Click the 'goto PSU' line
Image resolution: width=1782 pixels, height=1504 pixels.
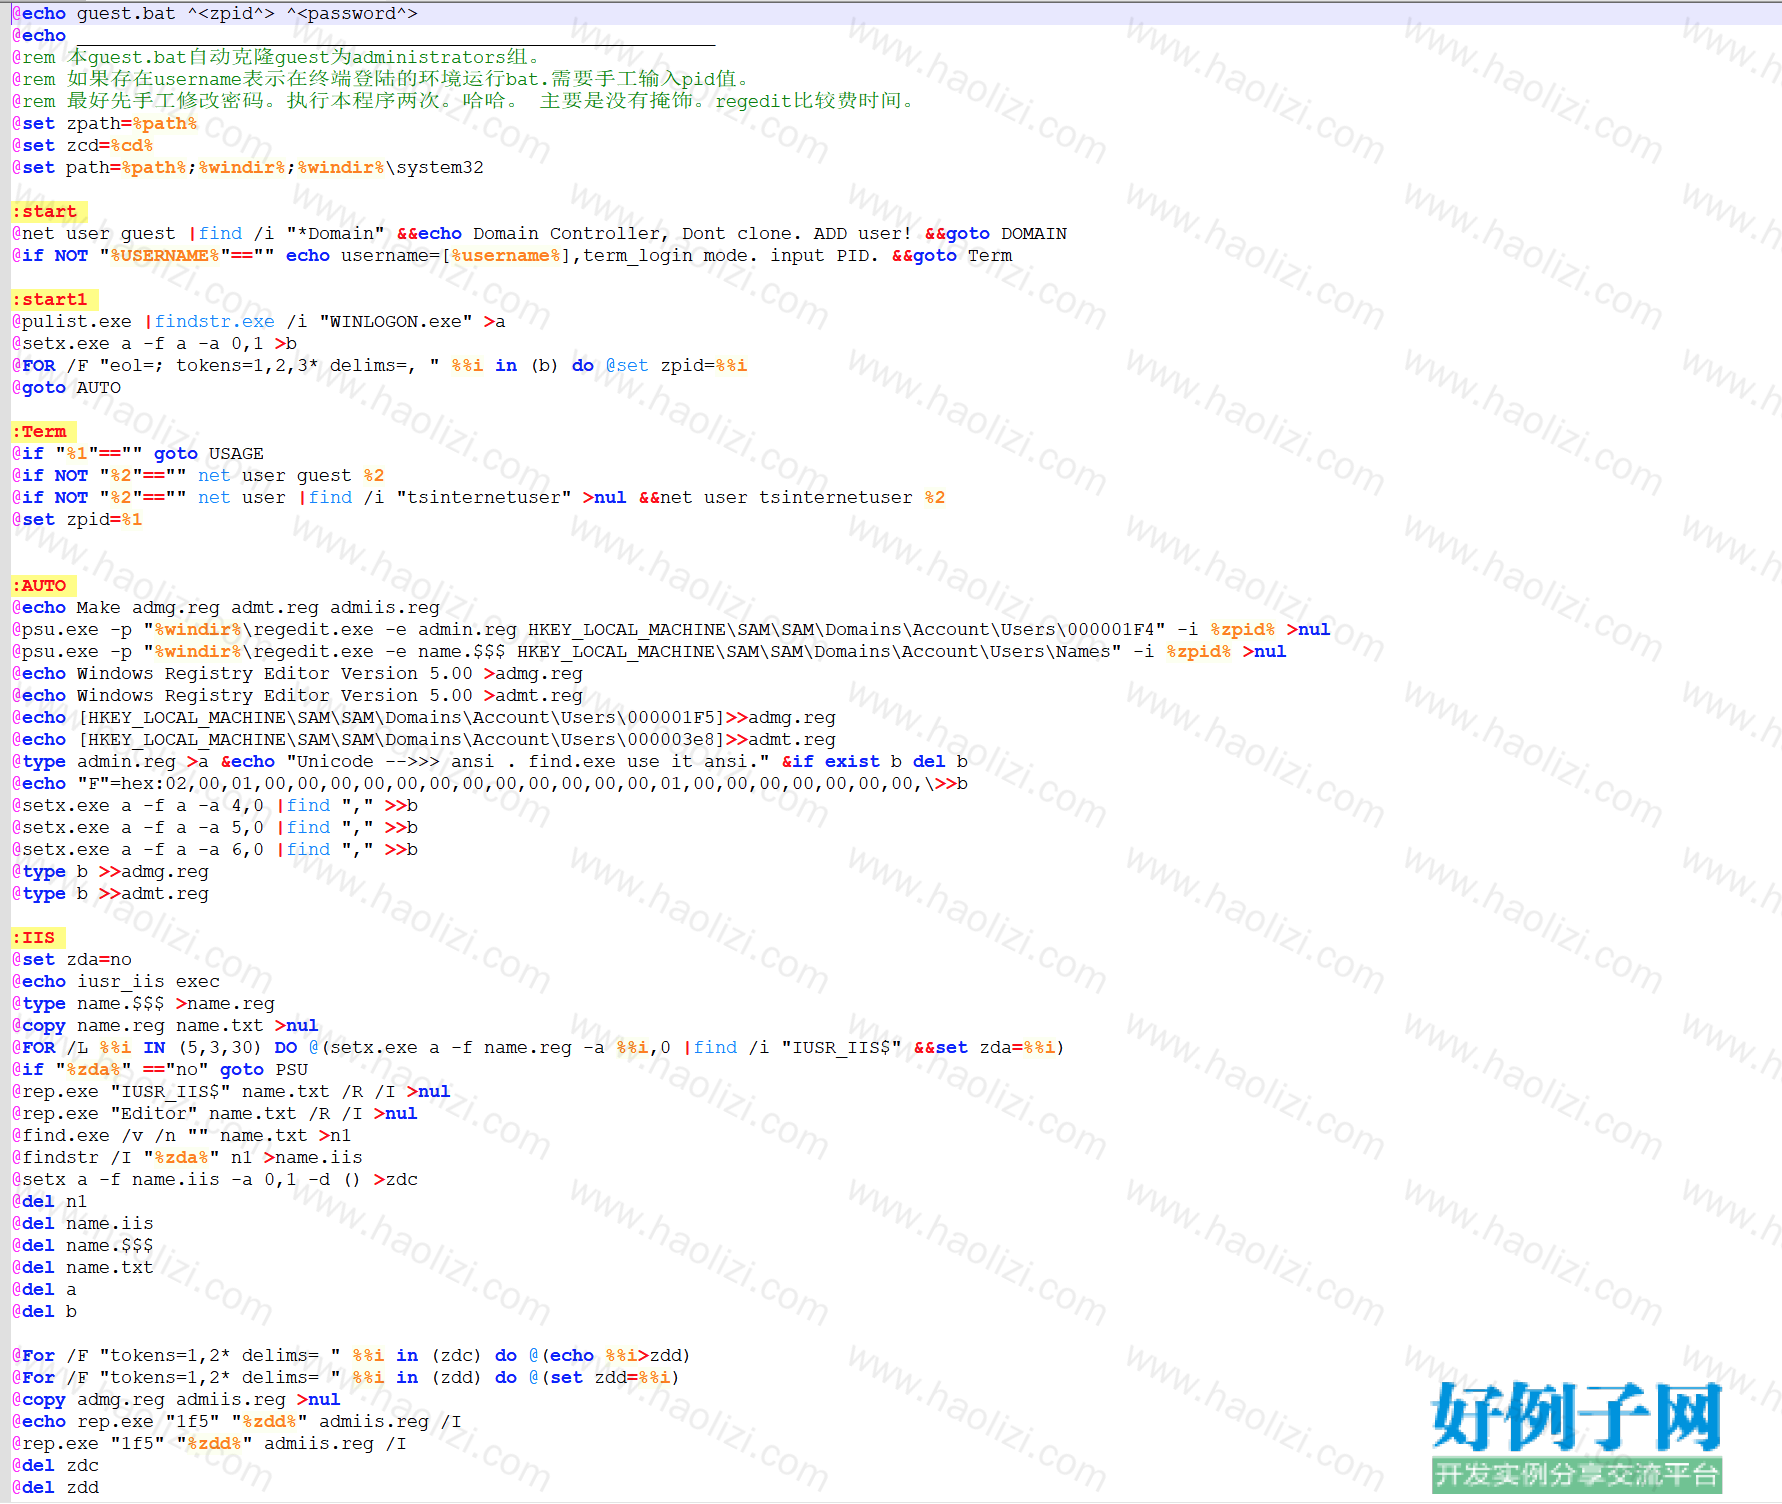tap(160, 1069)
